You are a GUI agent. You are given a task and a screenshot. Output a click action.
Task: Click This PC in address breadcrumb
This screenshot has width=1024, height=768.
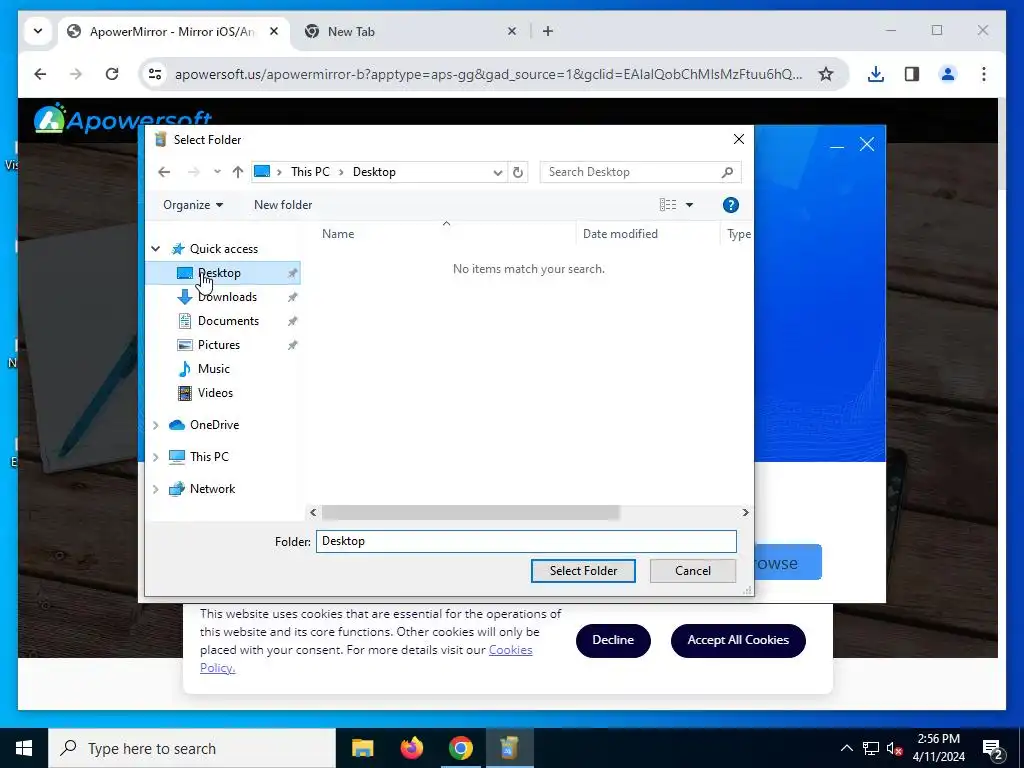[310, 172]
